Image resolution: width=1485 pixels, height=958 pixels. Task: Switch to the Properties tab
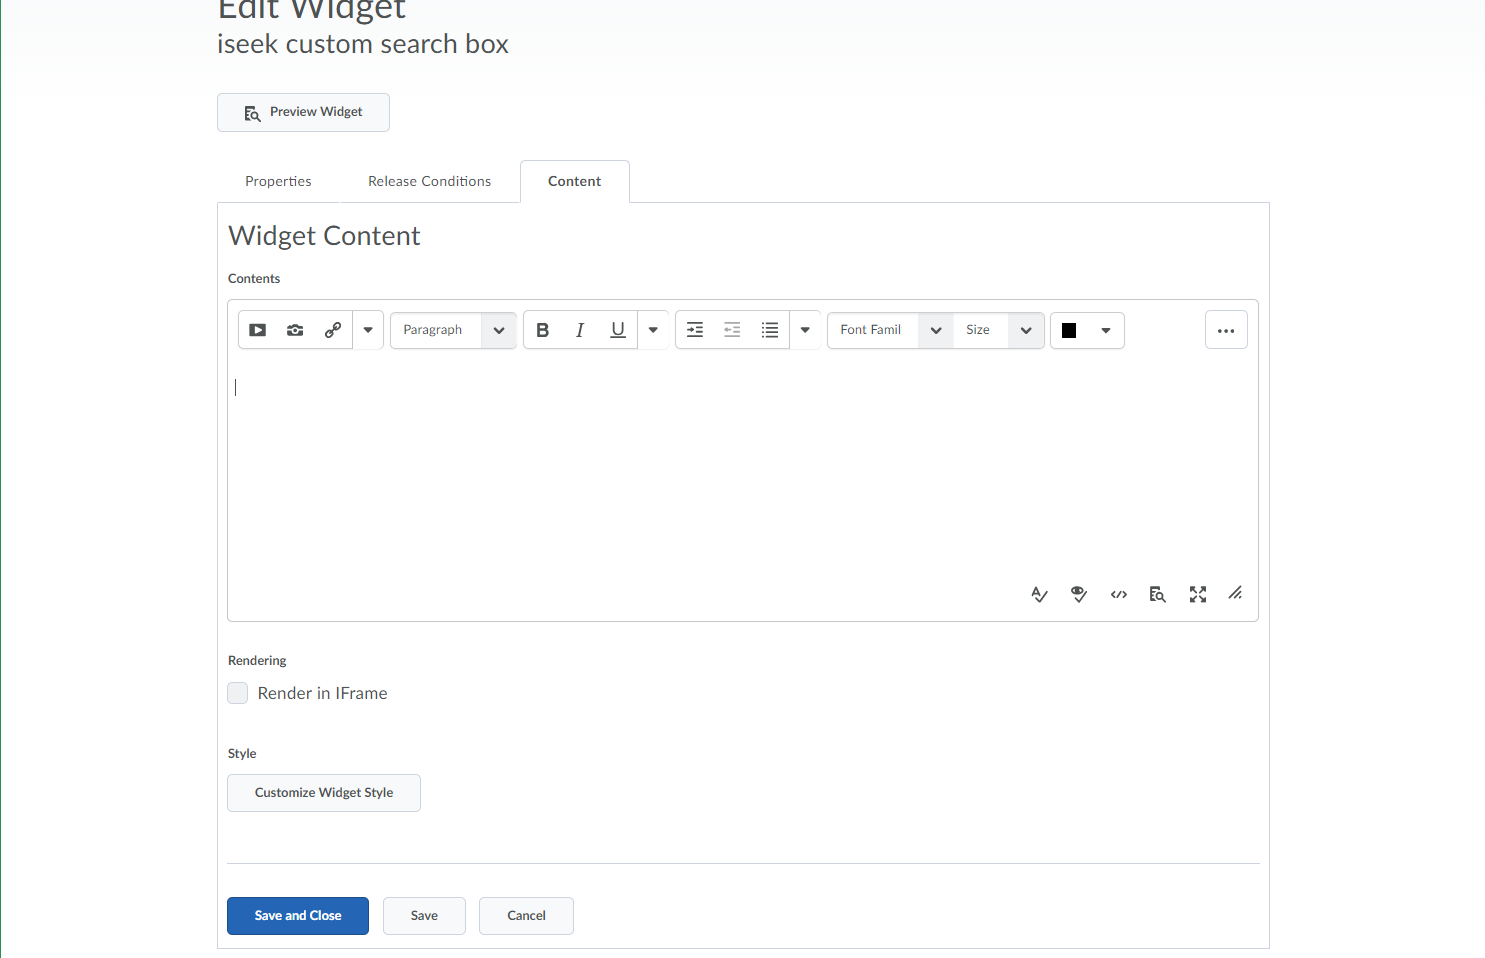(x=278, y=181)
